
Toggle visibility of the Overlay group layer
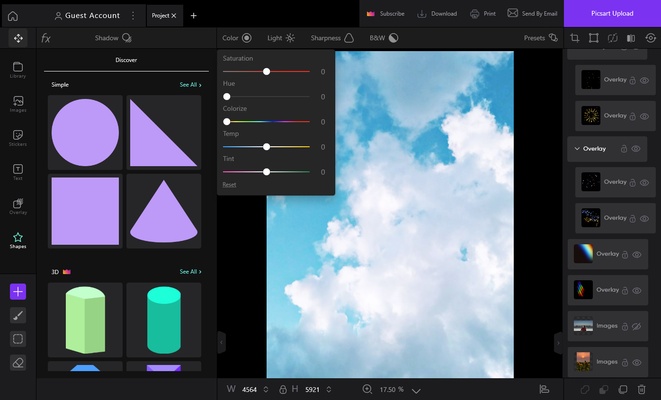point(636,149)
